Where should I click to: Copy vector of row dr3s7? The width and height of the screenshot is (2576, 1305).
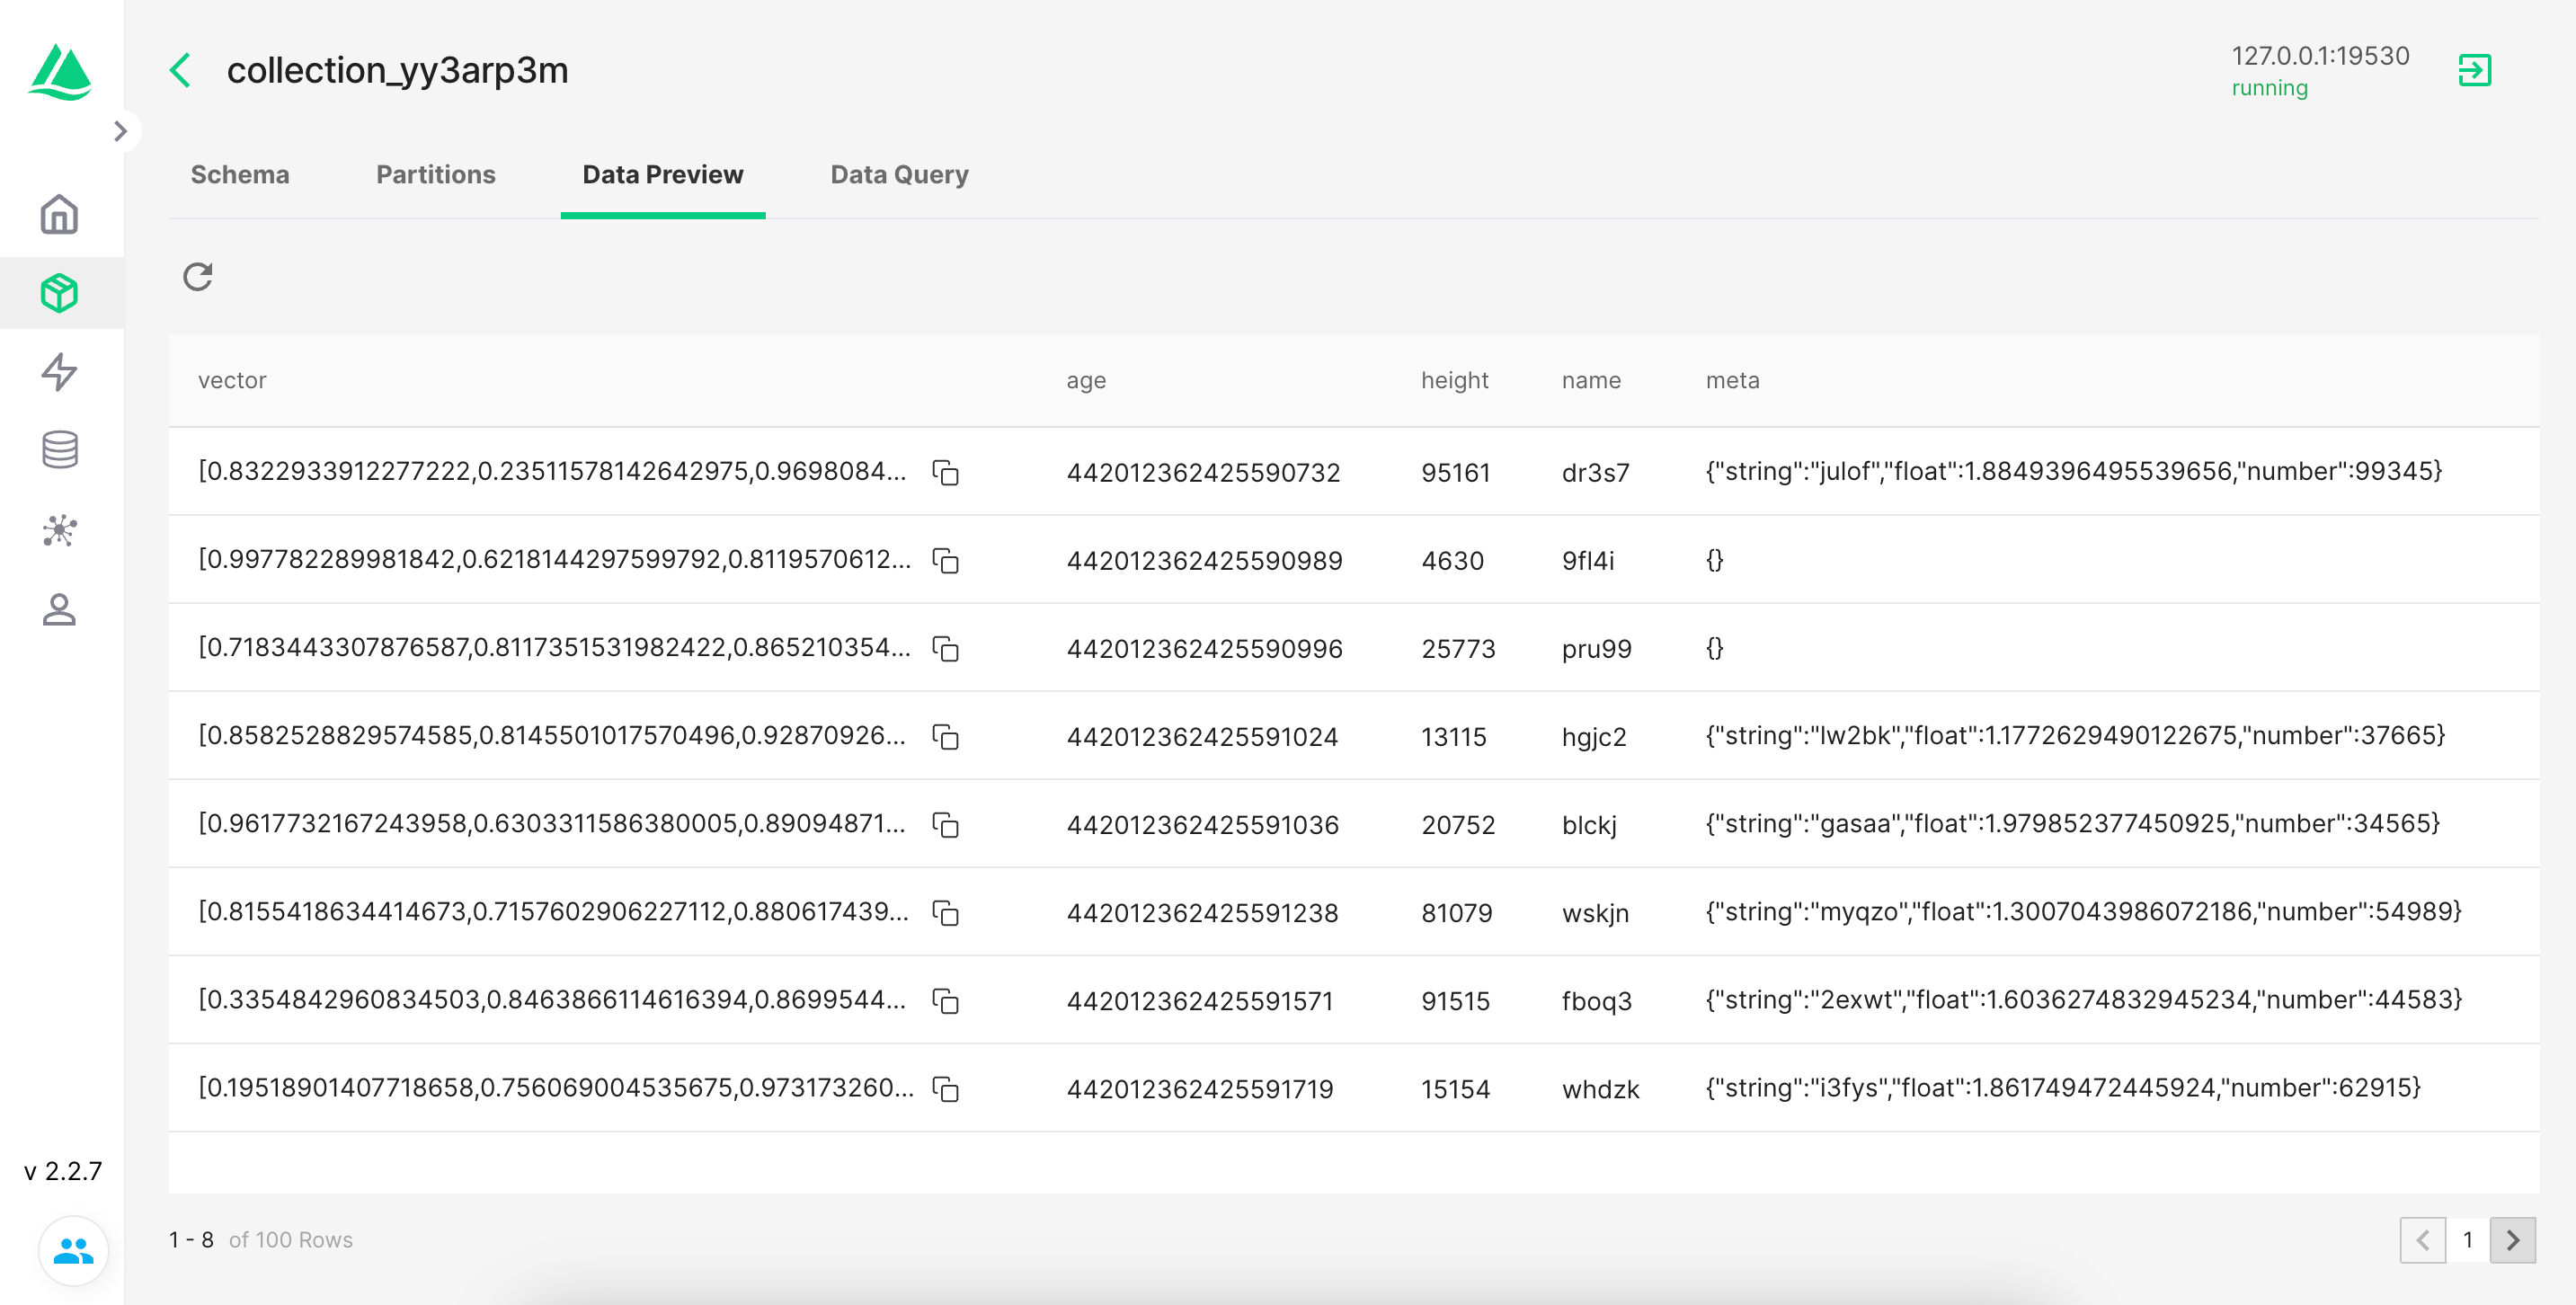[945, 472]
